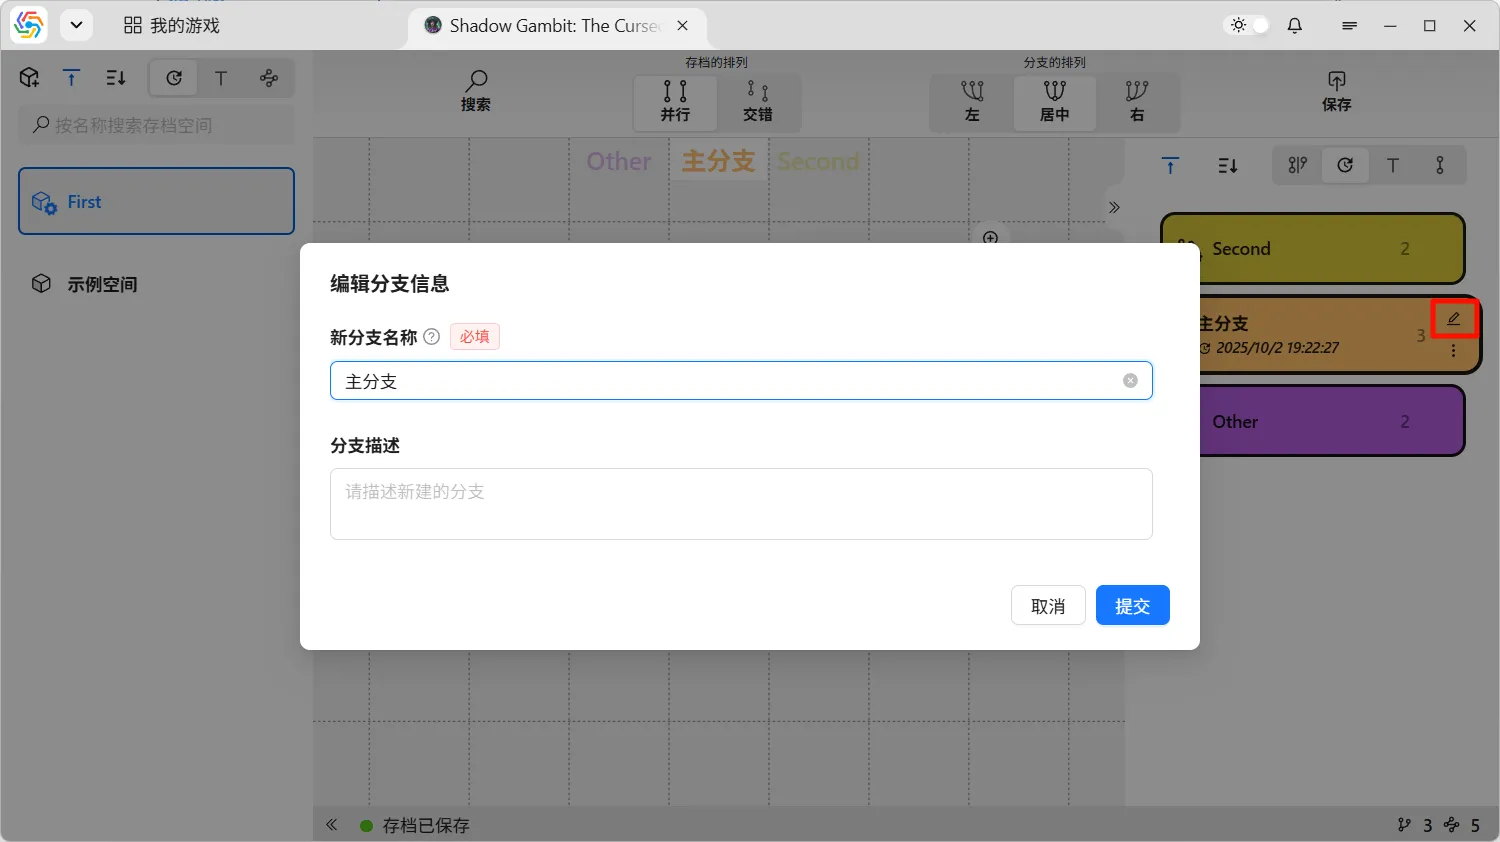This screenshot has height=842, width=1500.
Task: Open the three-dot menu on 主分支
Action: pyautogui.click(x=1453, y=351)
